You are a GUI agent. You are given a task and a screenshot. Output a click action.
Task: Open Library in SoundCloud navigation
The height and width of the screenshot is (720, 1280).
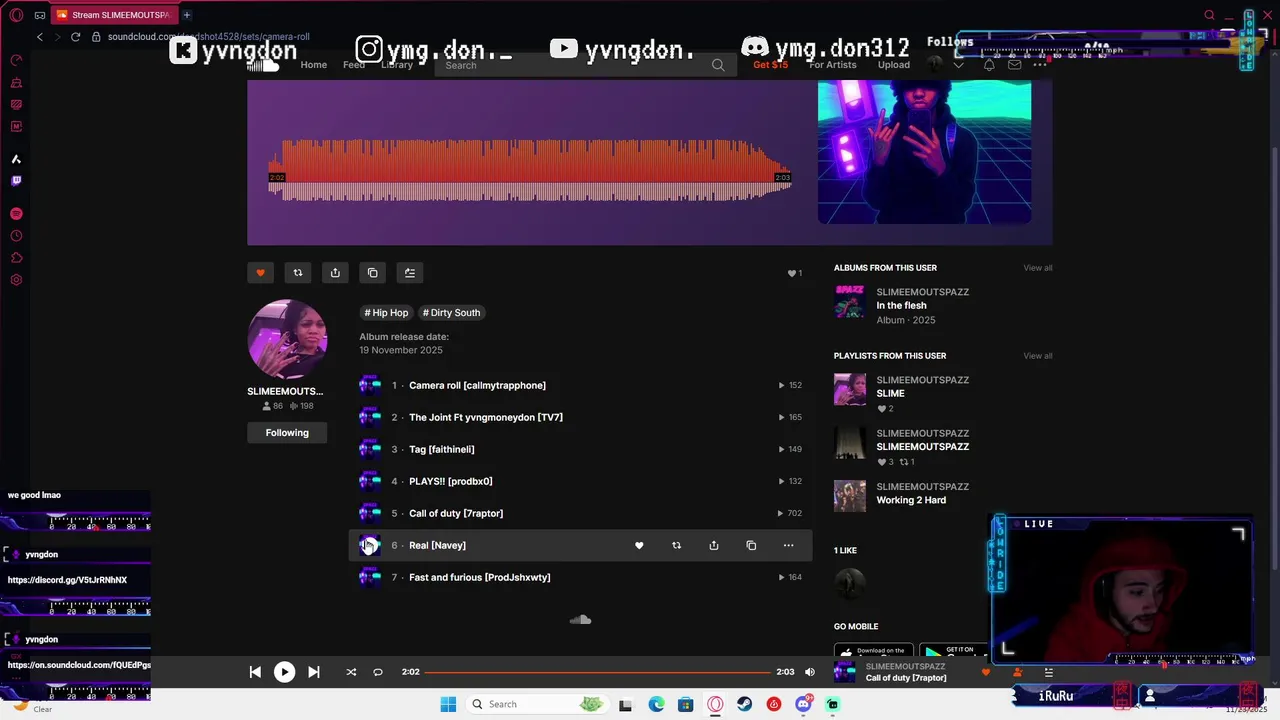click(x=397, y=65)
